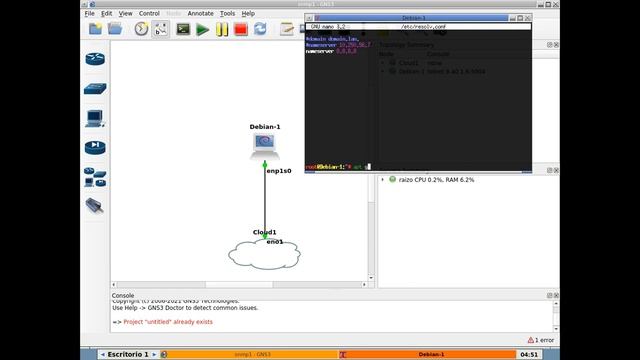This screenshot has height=360, width=640.
Task: Click the /etc/resolv.conf nano header
Action: 423,27
